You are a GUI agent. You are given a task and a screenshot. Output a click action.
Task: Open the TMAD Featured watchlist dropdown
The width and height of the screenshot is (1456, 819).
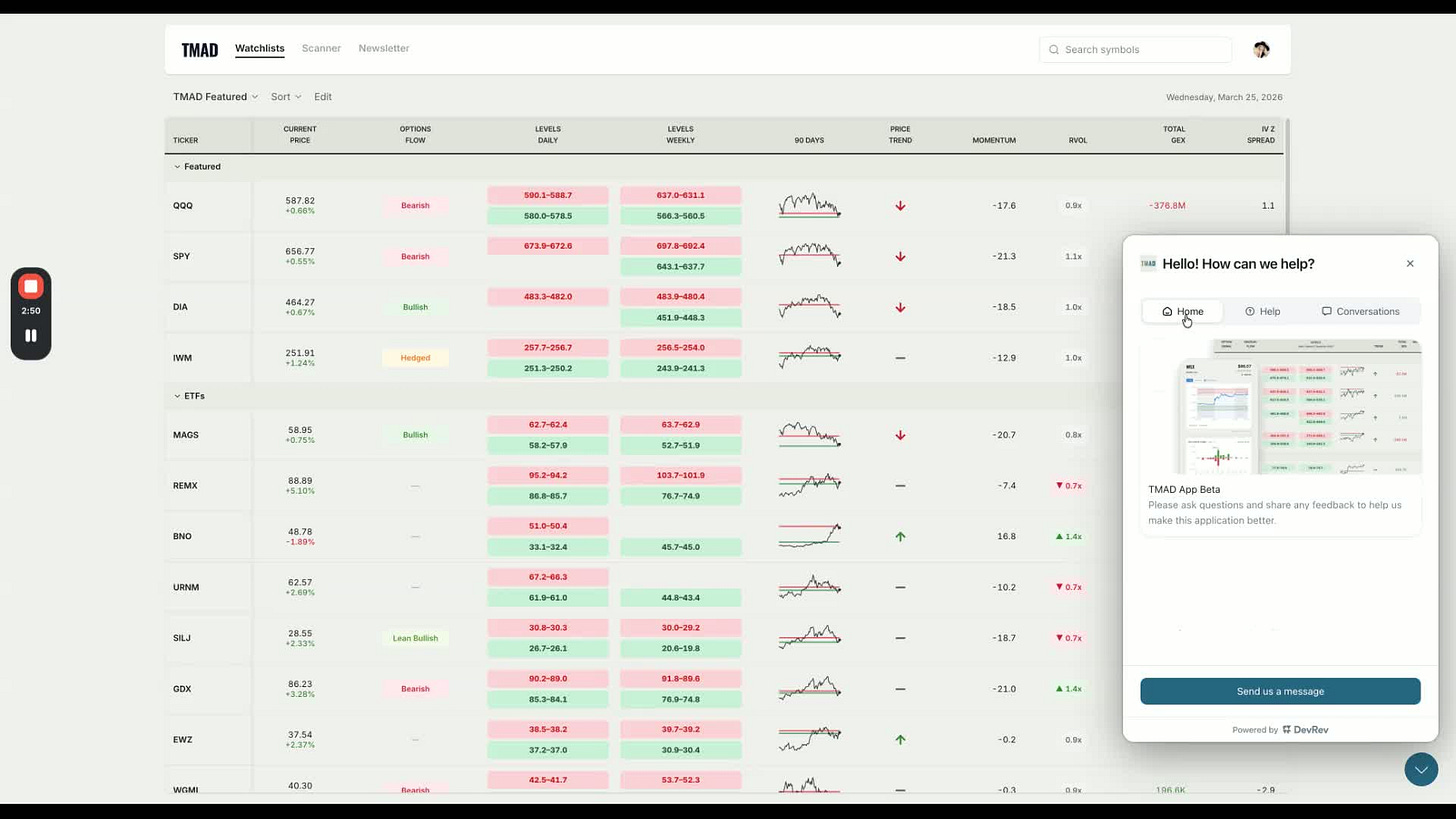pos(215,97)
